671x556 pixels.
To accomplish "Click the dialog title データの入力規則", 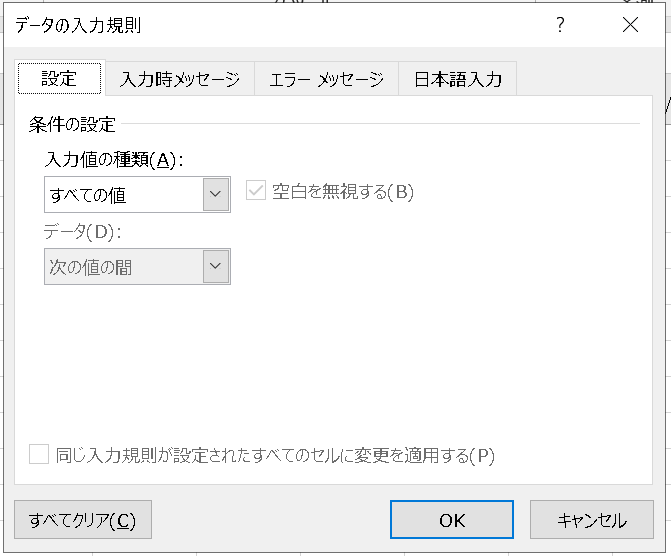I will [78, 25].
